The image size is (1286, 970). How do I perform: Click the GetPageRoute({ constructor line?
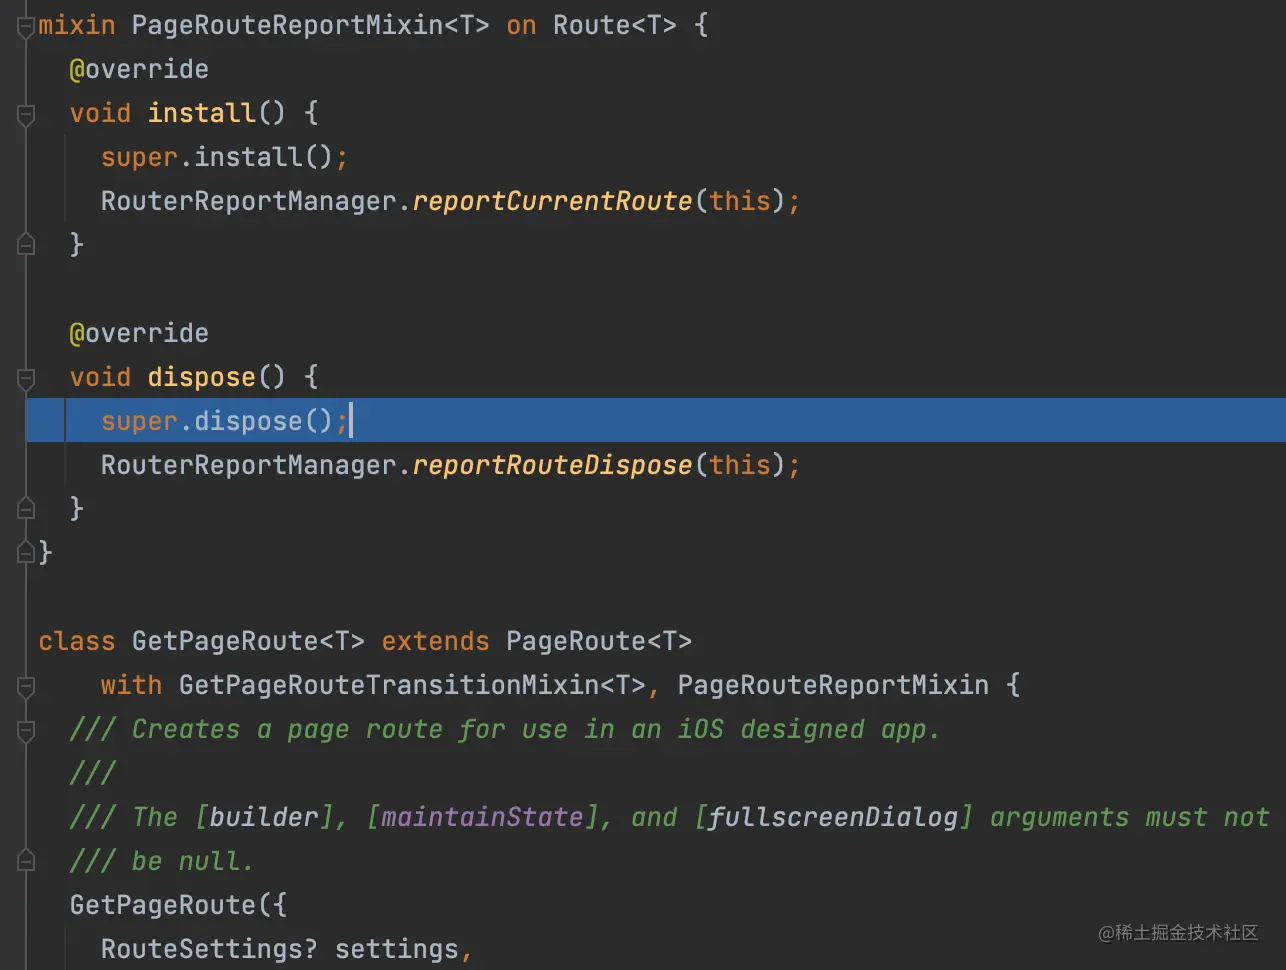[178, 905]
